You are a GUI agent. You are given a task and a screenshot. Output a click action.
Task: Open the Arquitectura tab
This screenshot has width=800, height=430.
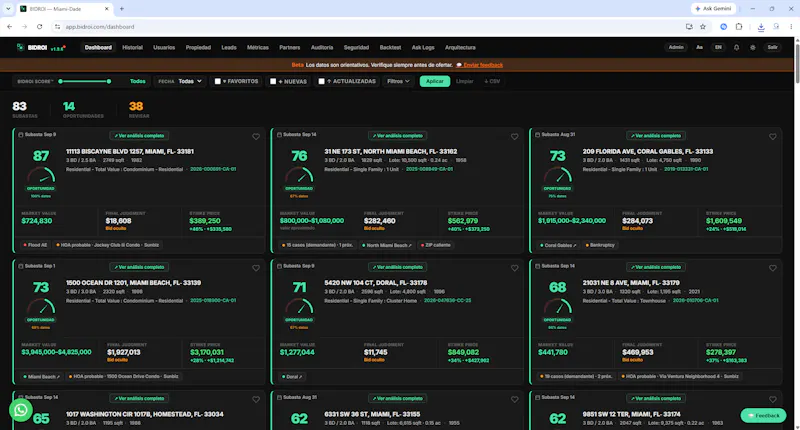[x=460, y=47]
